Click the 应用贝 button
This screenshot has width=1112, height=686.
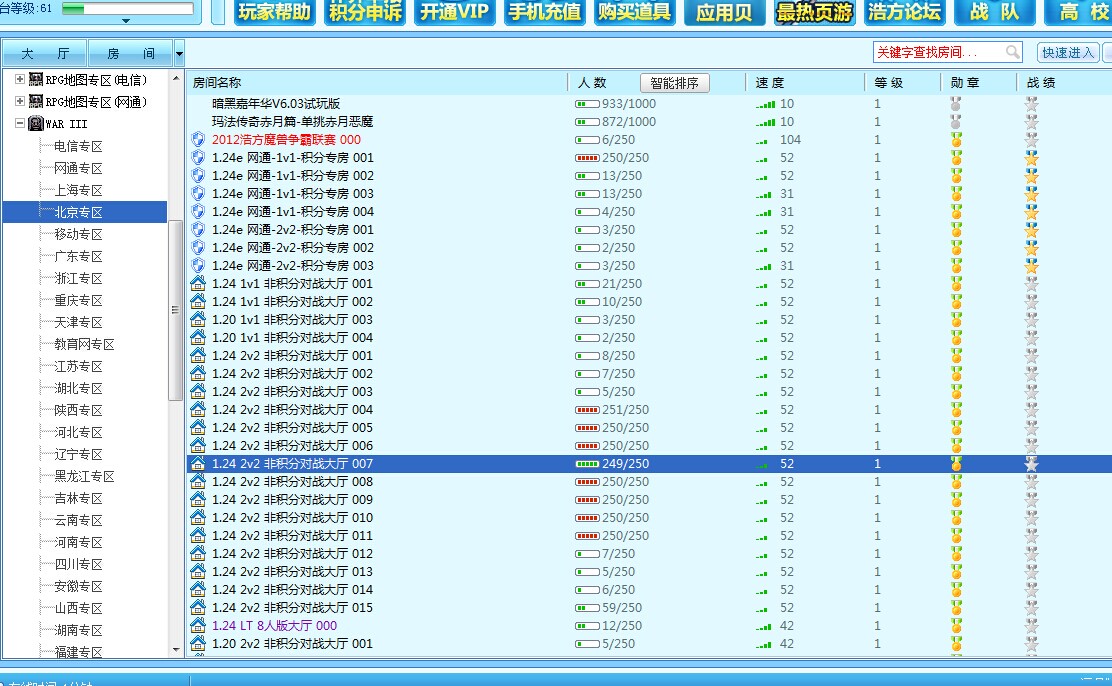click(725, 12)
